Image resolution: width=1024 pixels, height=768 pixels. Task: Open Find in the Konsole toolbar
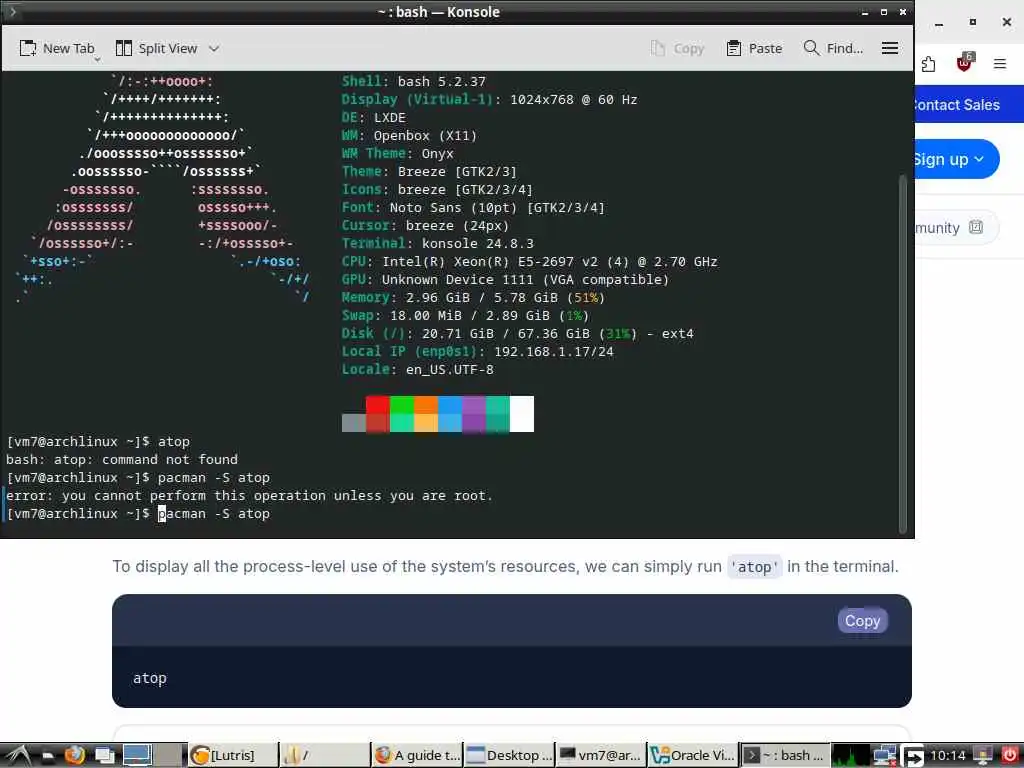[x=833, y=48]
